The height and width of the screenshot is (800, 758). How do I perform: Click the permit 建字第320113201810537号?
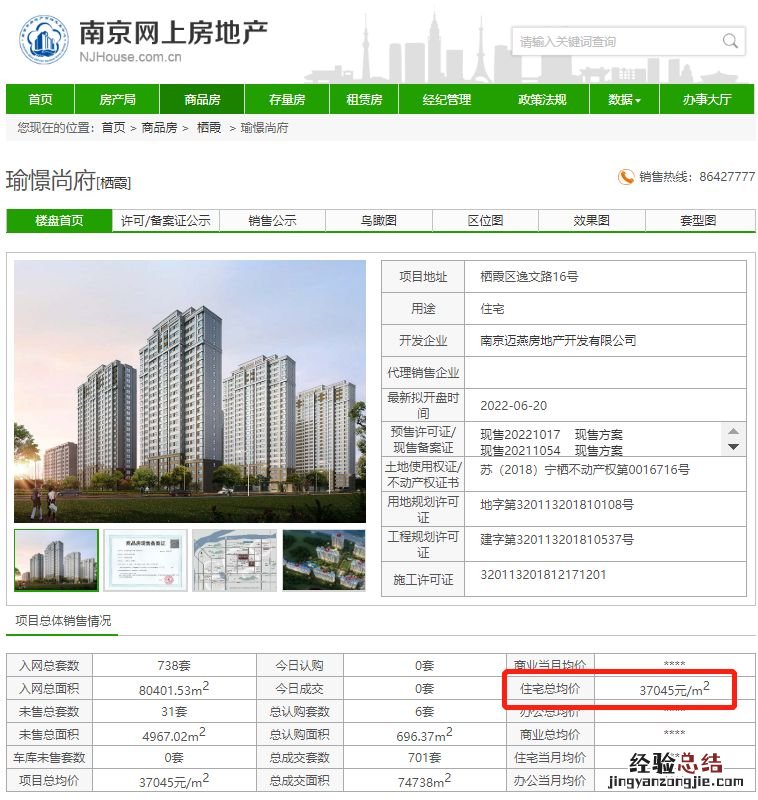(557, 539)
